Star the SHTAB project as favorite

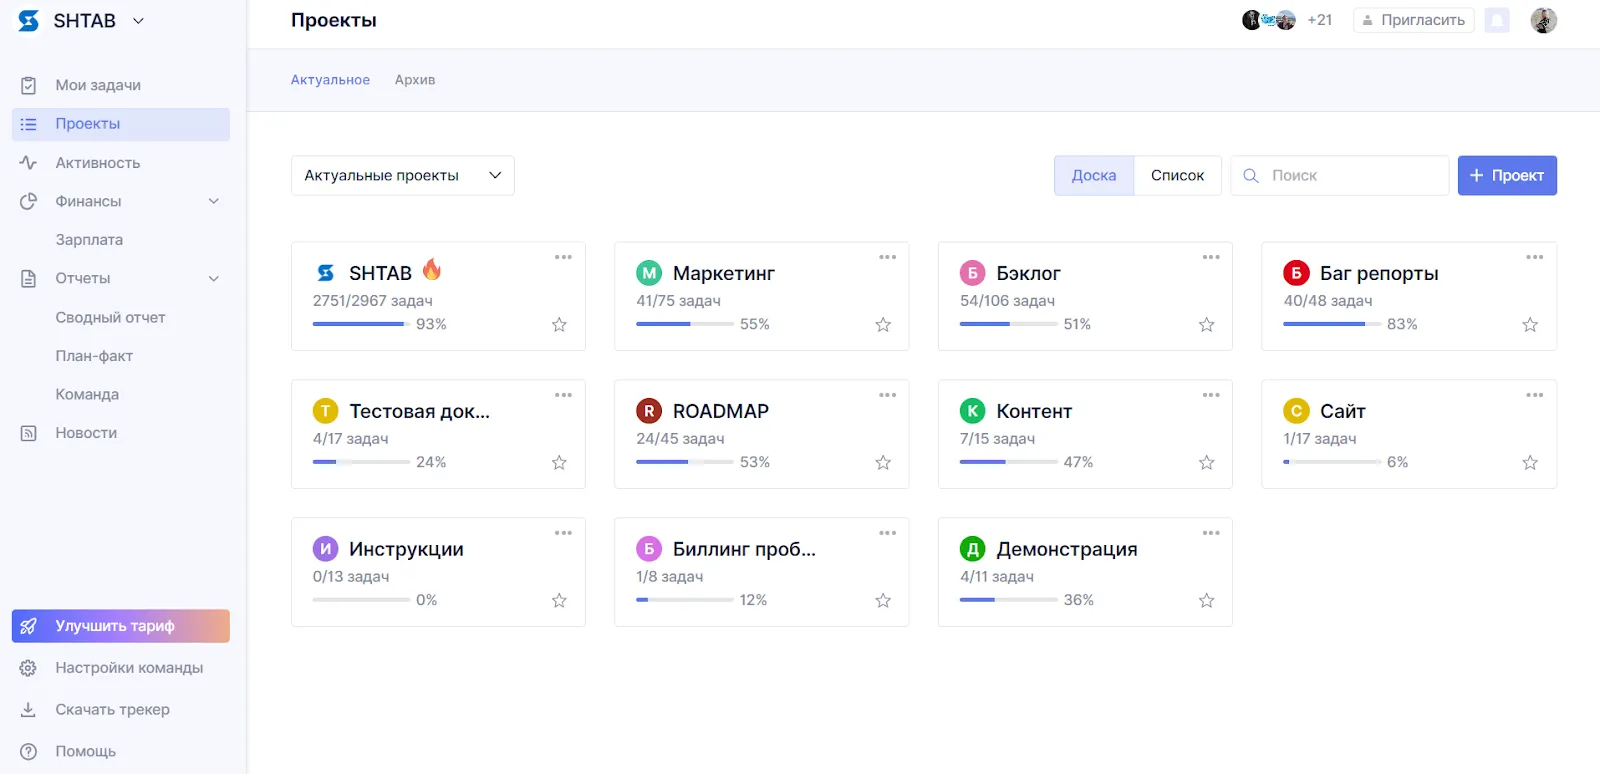click(559, 325)
